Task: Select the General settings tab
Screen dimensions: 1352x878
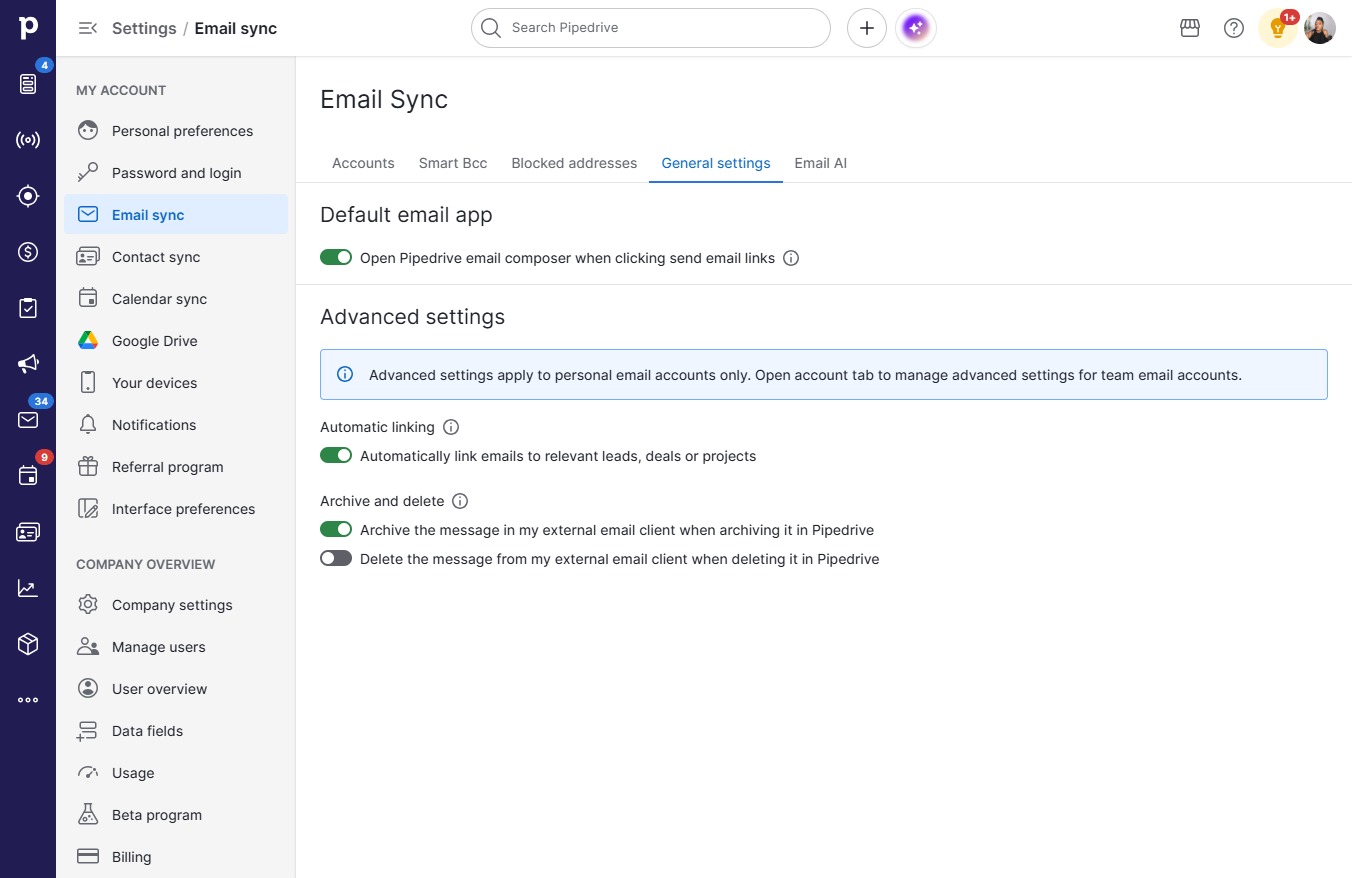Action: 716,163
